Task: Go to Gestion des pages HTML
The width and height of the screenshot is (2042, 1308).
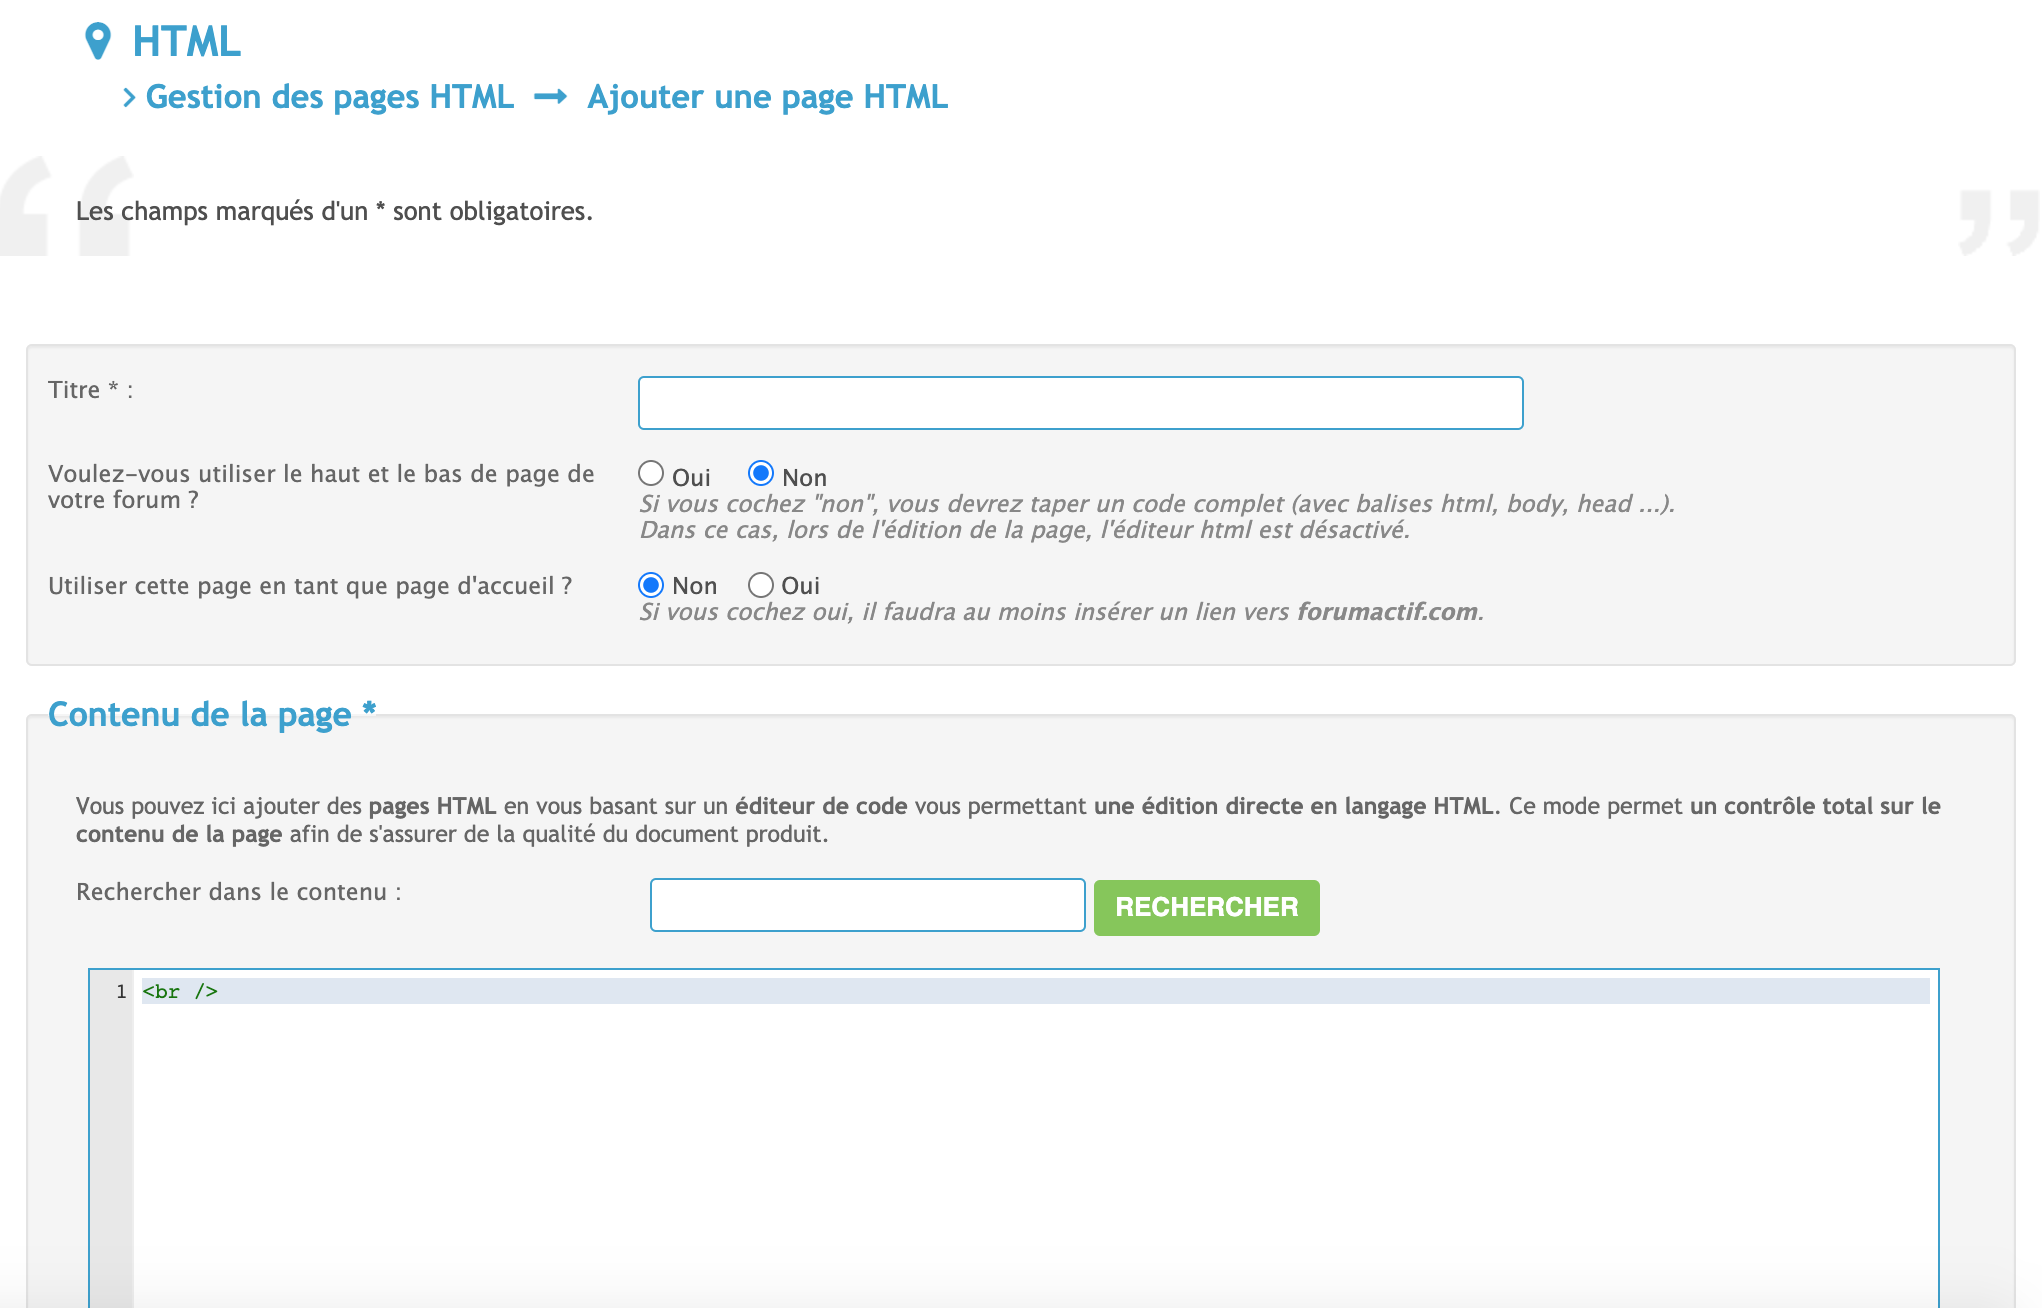Action: click(x=329, y=97)
